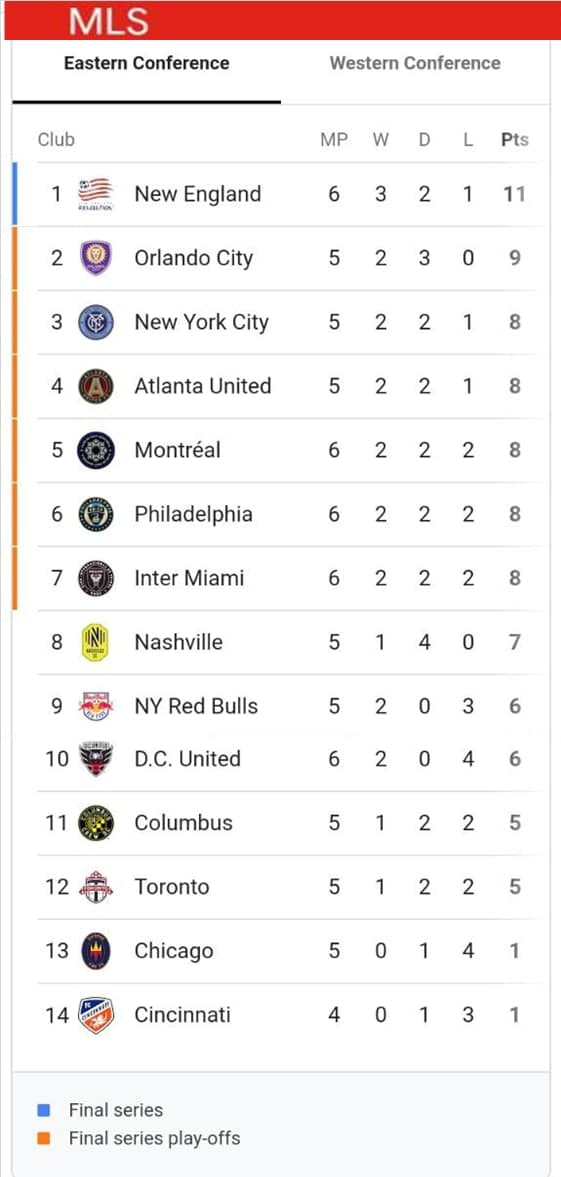This screenshot has height=1177, width=561.
Task: Click the orange Final series play-offs swatch
Action: [x=44, y=1139]
